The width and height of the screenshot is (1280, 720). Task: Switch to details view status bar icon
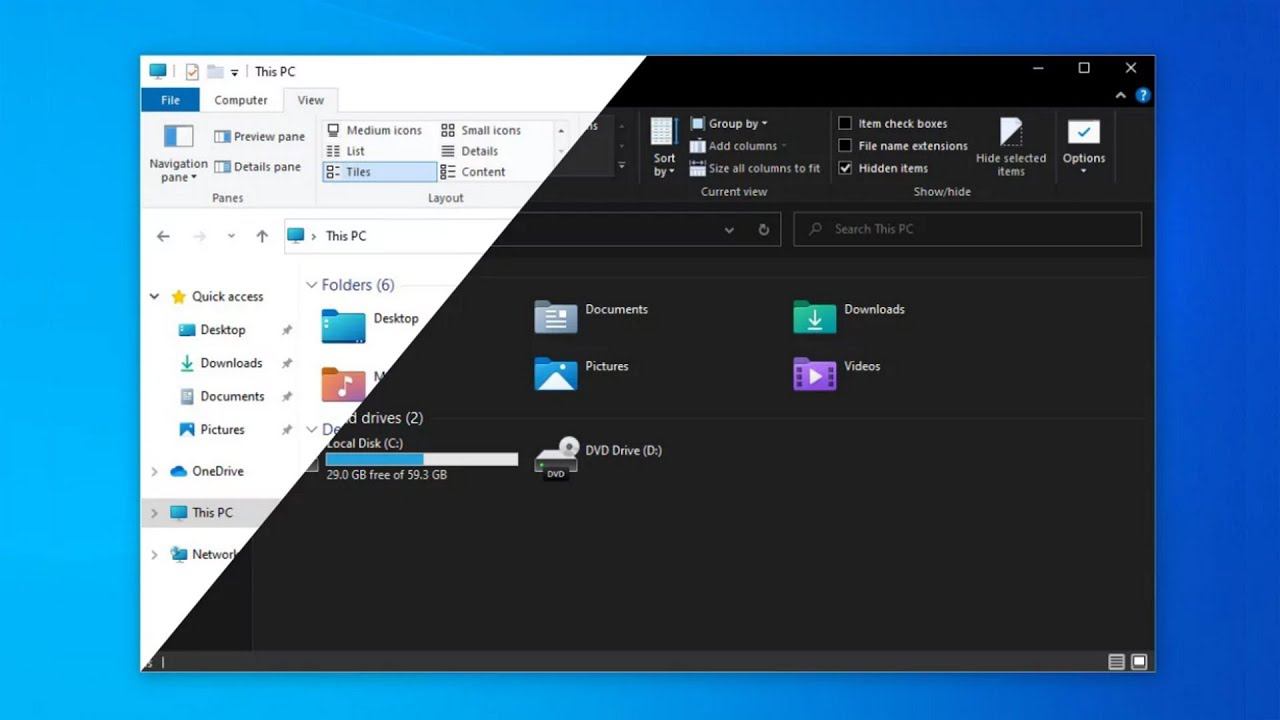tap(1117, 662)
